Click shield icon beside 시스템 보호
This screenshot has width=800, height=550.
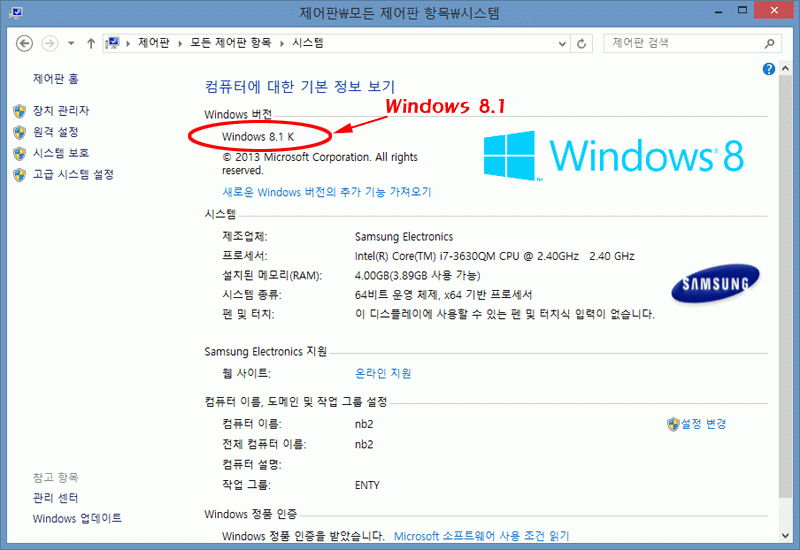point(19,153)
